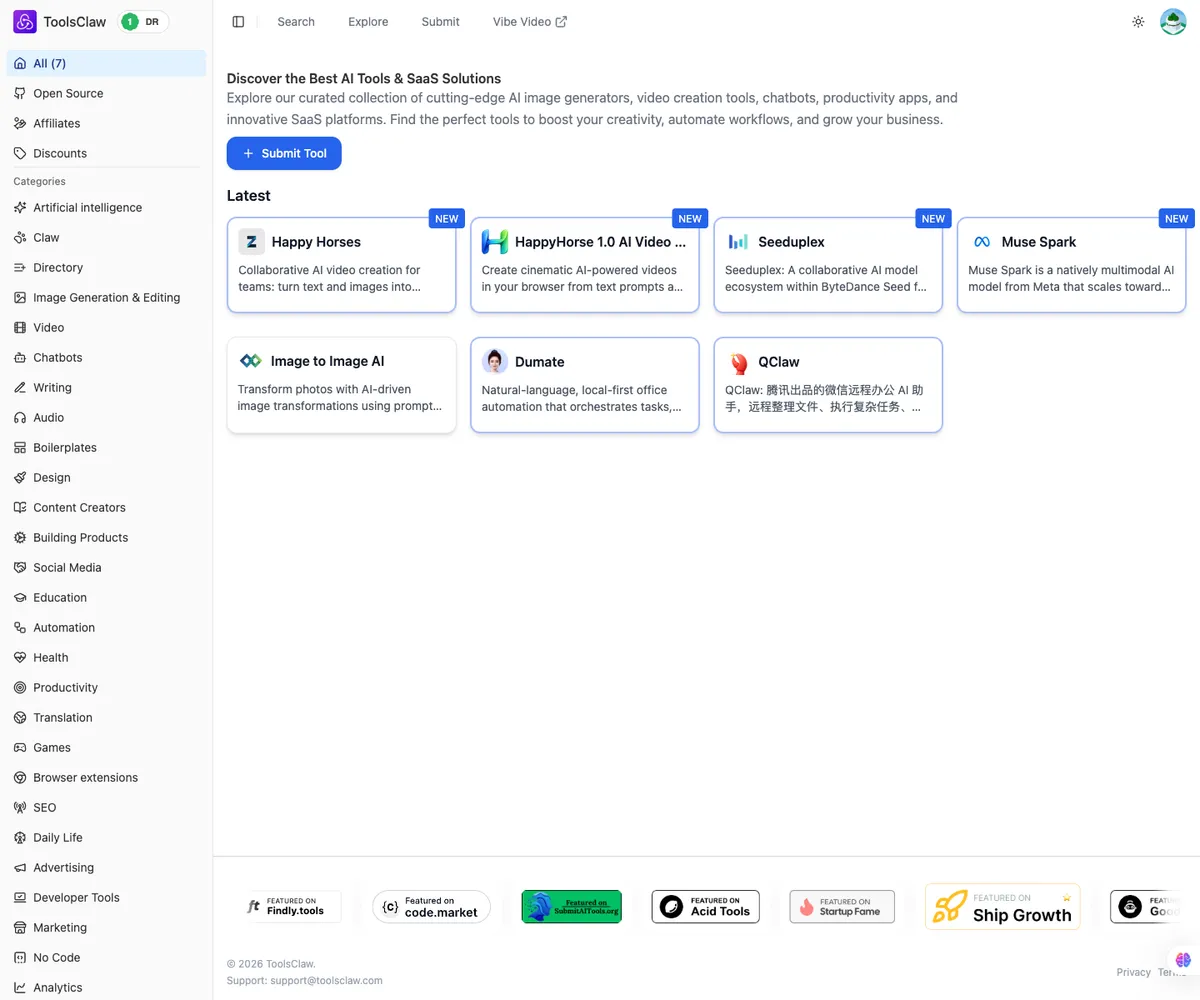1200x1000 pixels.
Task: Click the Submit Tool button
Action: click(x=284, y=154)
